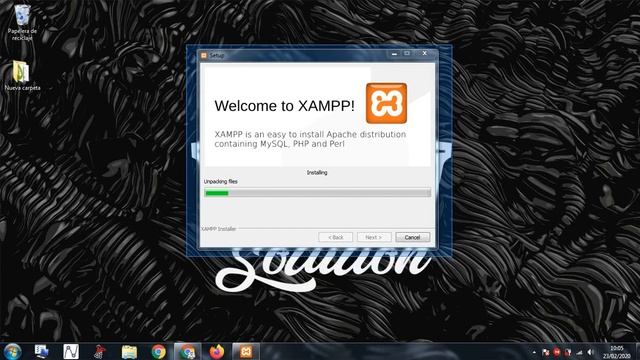Click the disabled Next > button
640x360 pixels.
[x=374, y=237]
